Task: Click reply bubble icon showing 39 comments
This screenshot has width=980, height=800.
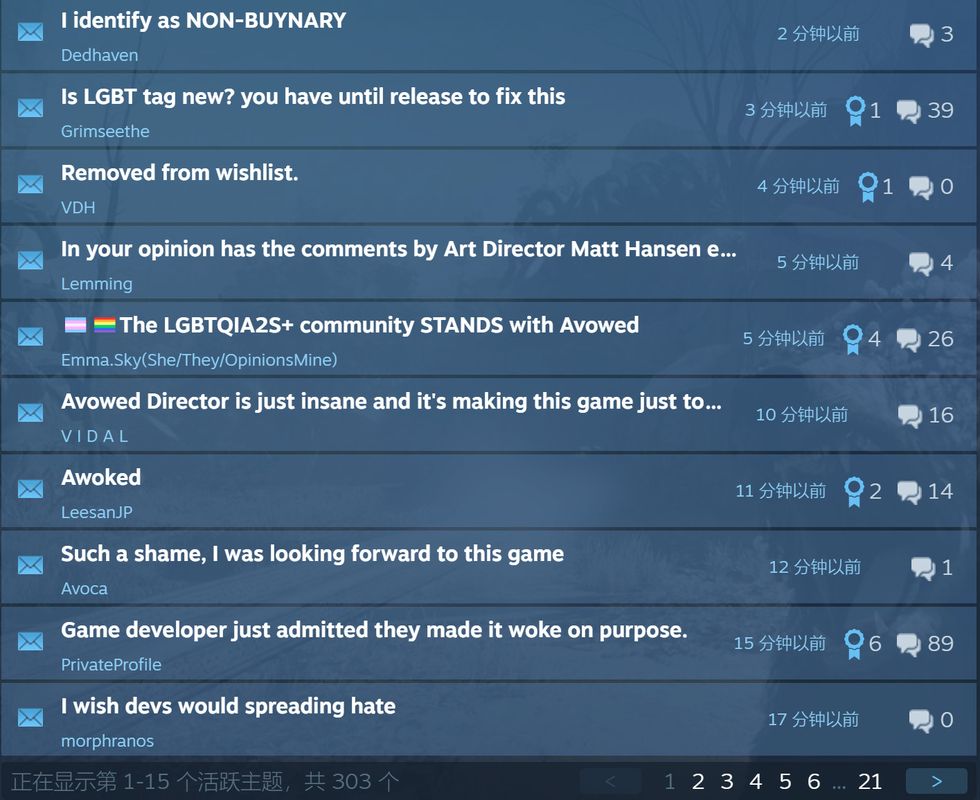Action: [908, 111]
